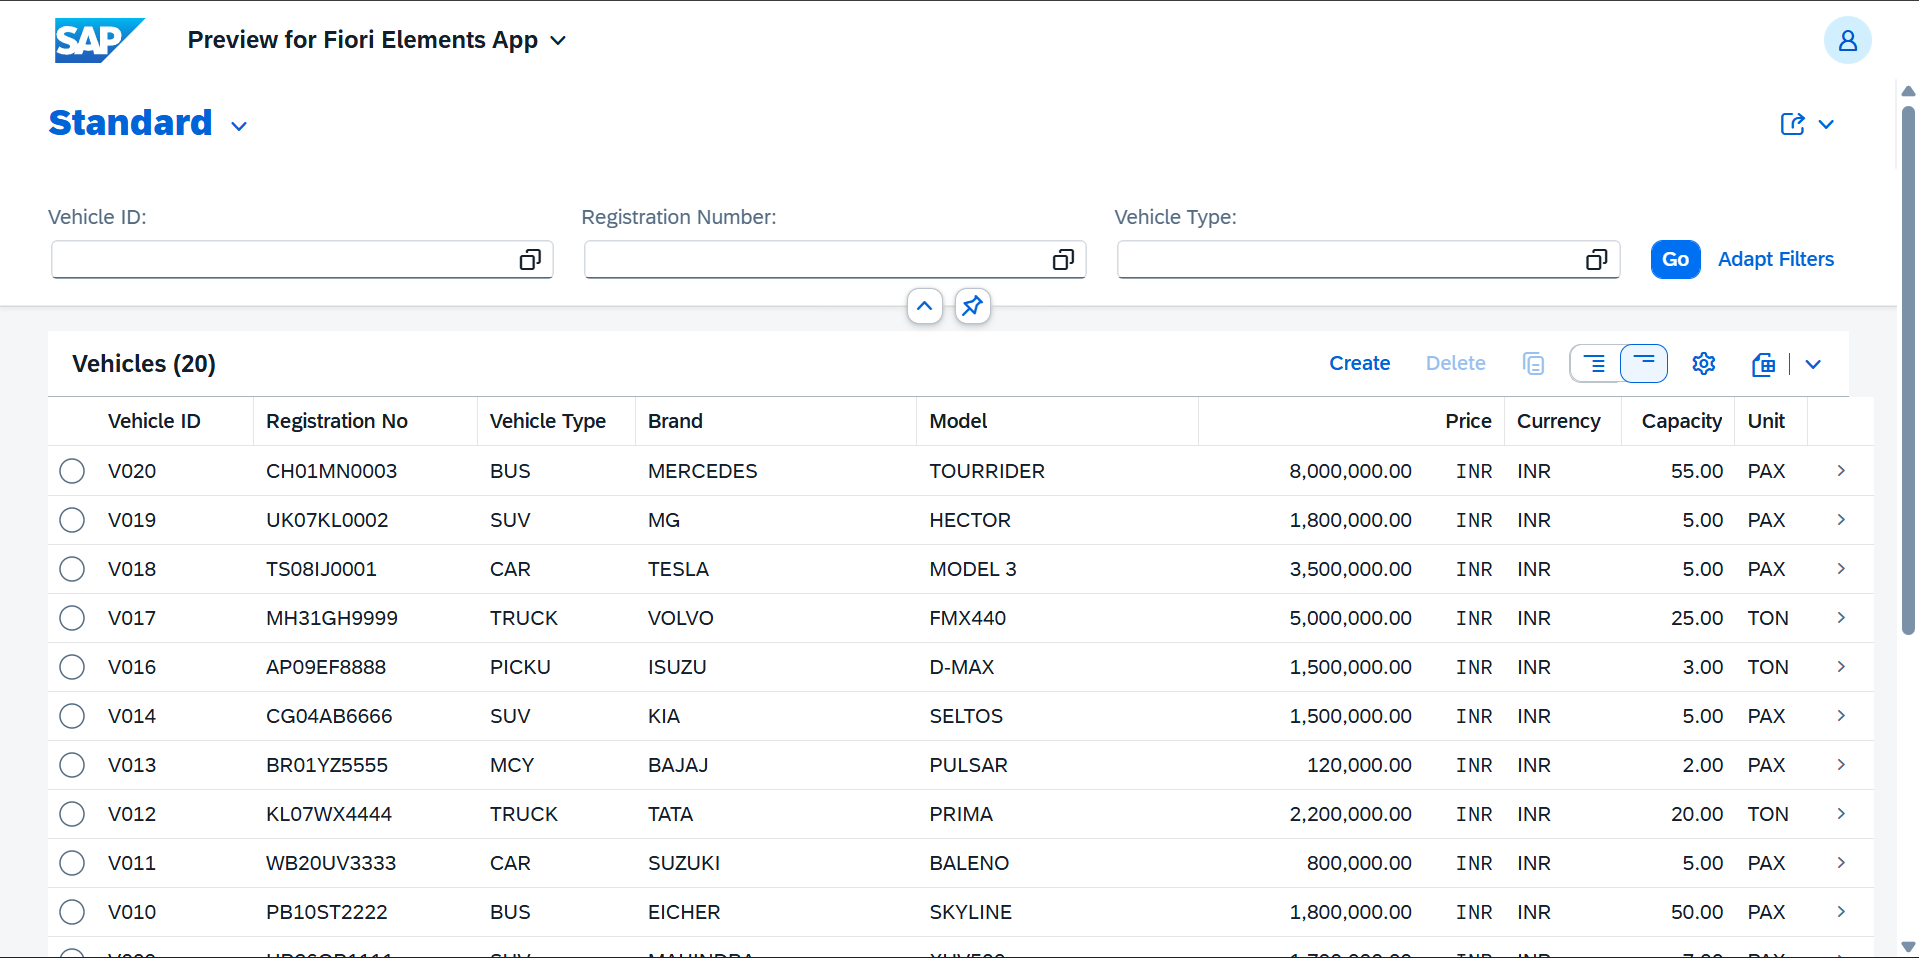Screen dimensions: 1919x958
Task: Open Adapt Filters
Action: (x=1776, y=260)
